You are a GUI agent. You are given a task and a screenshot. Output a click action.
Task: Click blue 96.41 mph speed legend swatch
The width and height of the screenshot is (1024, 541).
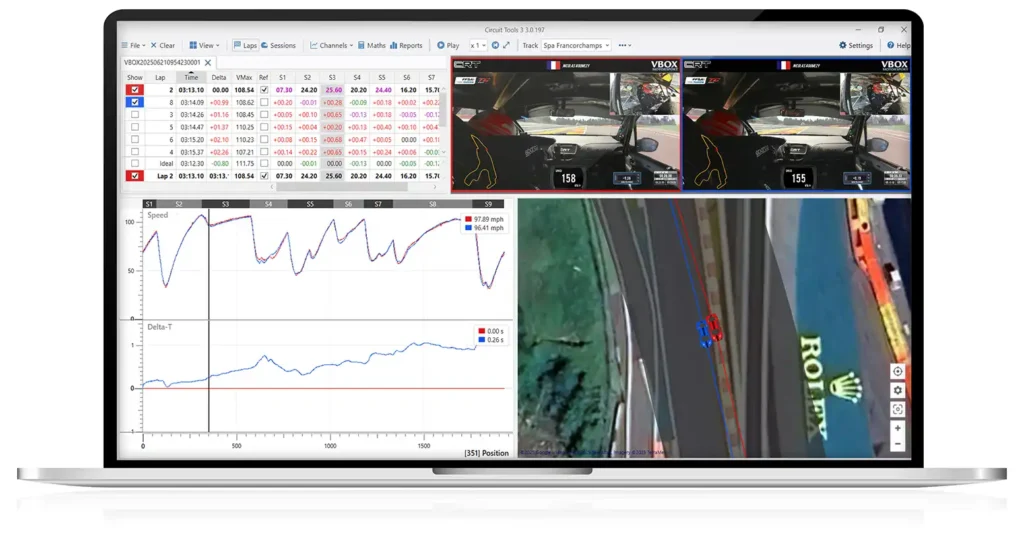click(x=468, y=228)
